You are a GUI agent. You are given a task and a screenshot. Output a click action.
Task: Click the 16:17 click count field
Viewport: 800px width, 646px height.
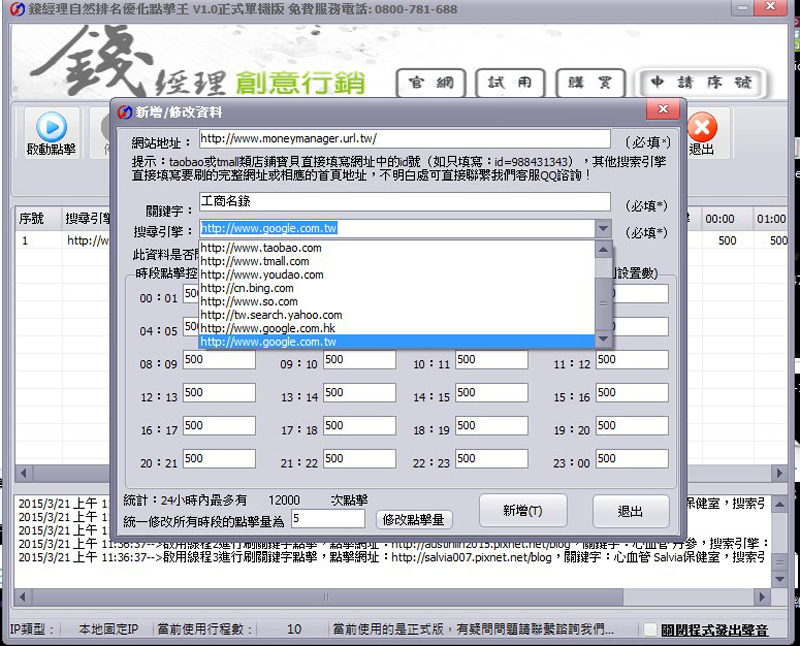[219, 426]
